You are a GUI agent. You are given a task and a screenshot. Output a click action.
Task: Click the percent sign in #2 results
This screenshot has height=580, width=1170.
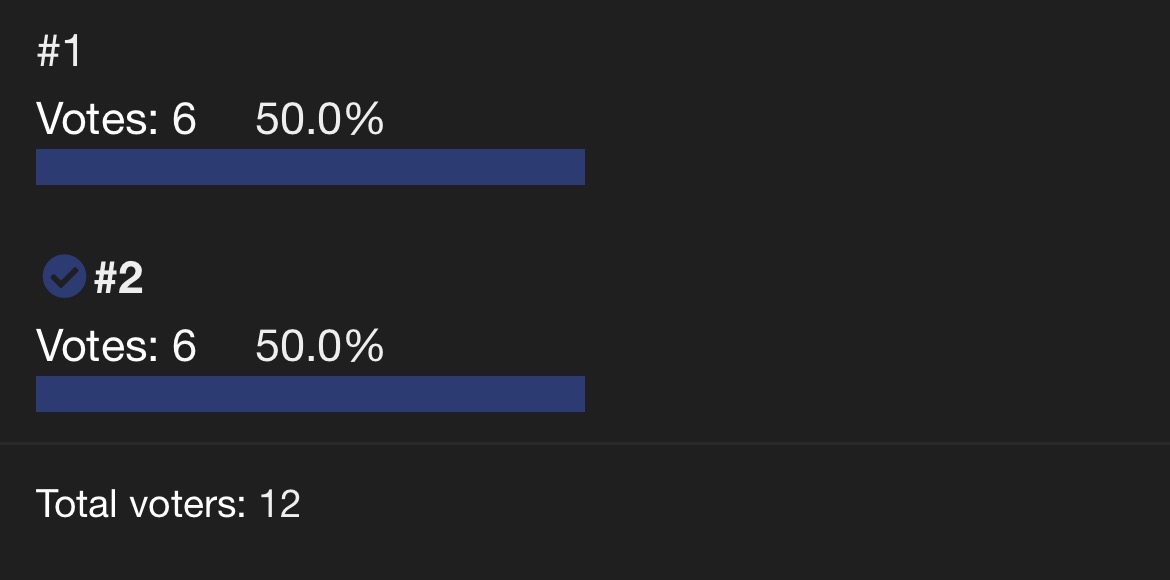coord(366,346)
